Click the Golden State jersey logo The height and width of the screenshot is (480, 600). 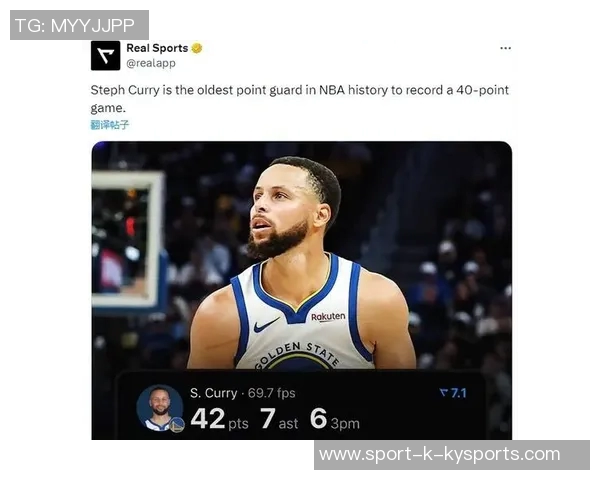point(297,356)
